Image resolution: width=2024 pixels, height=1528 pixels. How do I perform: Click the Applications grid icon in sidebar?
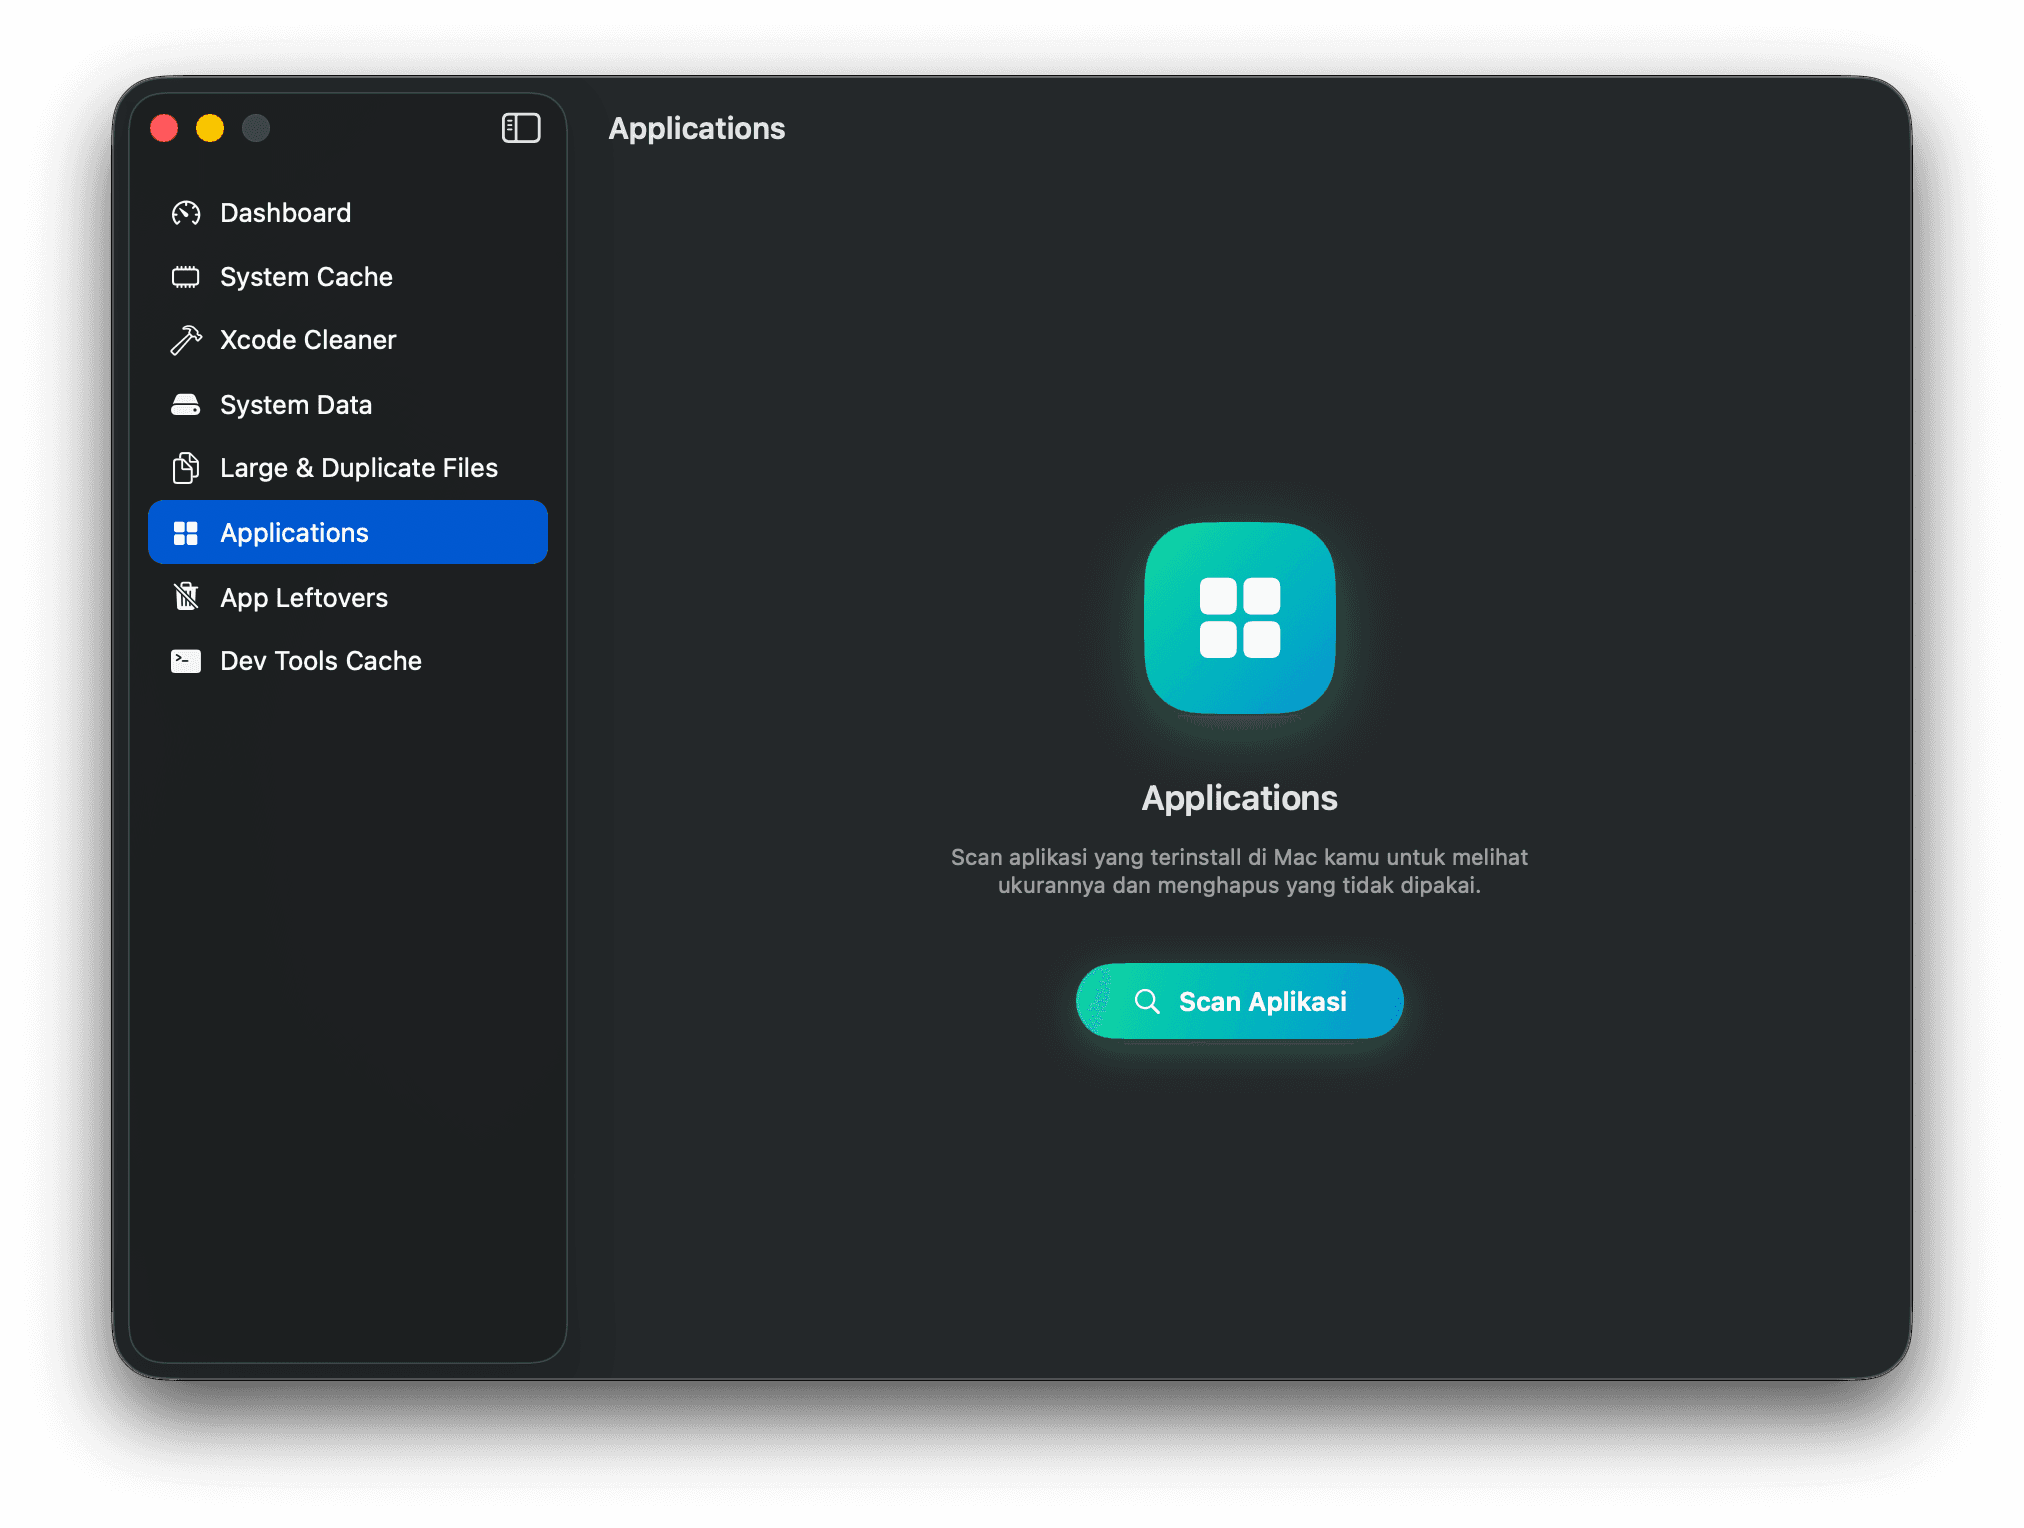(186, 533)
